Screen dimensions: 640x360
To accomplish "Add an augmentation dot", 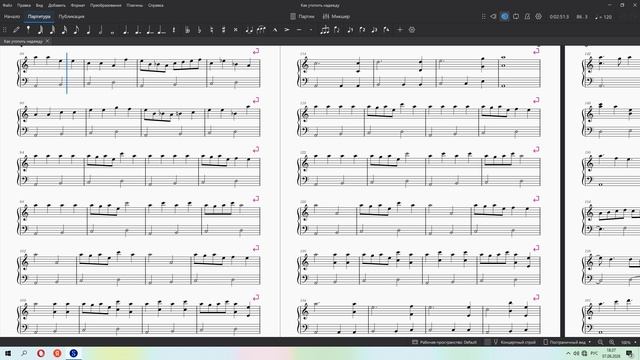I will tap(126, 29).
